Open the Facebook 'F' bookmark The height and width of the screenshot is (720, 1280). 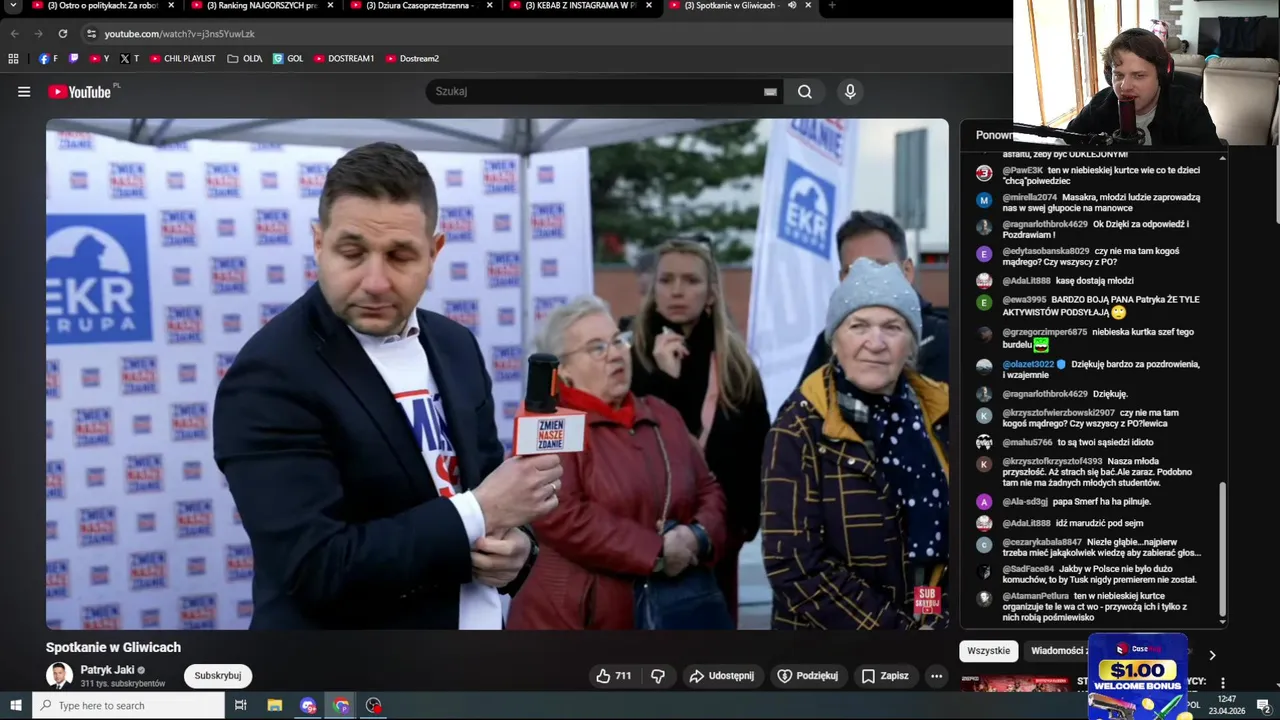coord(48,59)
